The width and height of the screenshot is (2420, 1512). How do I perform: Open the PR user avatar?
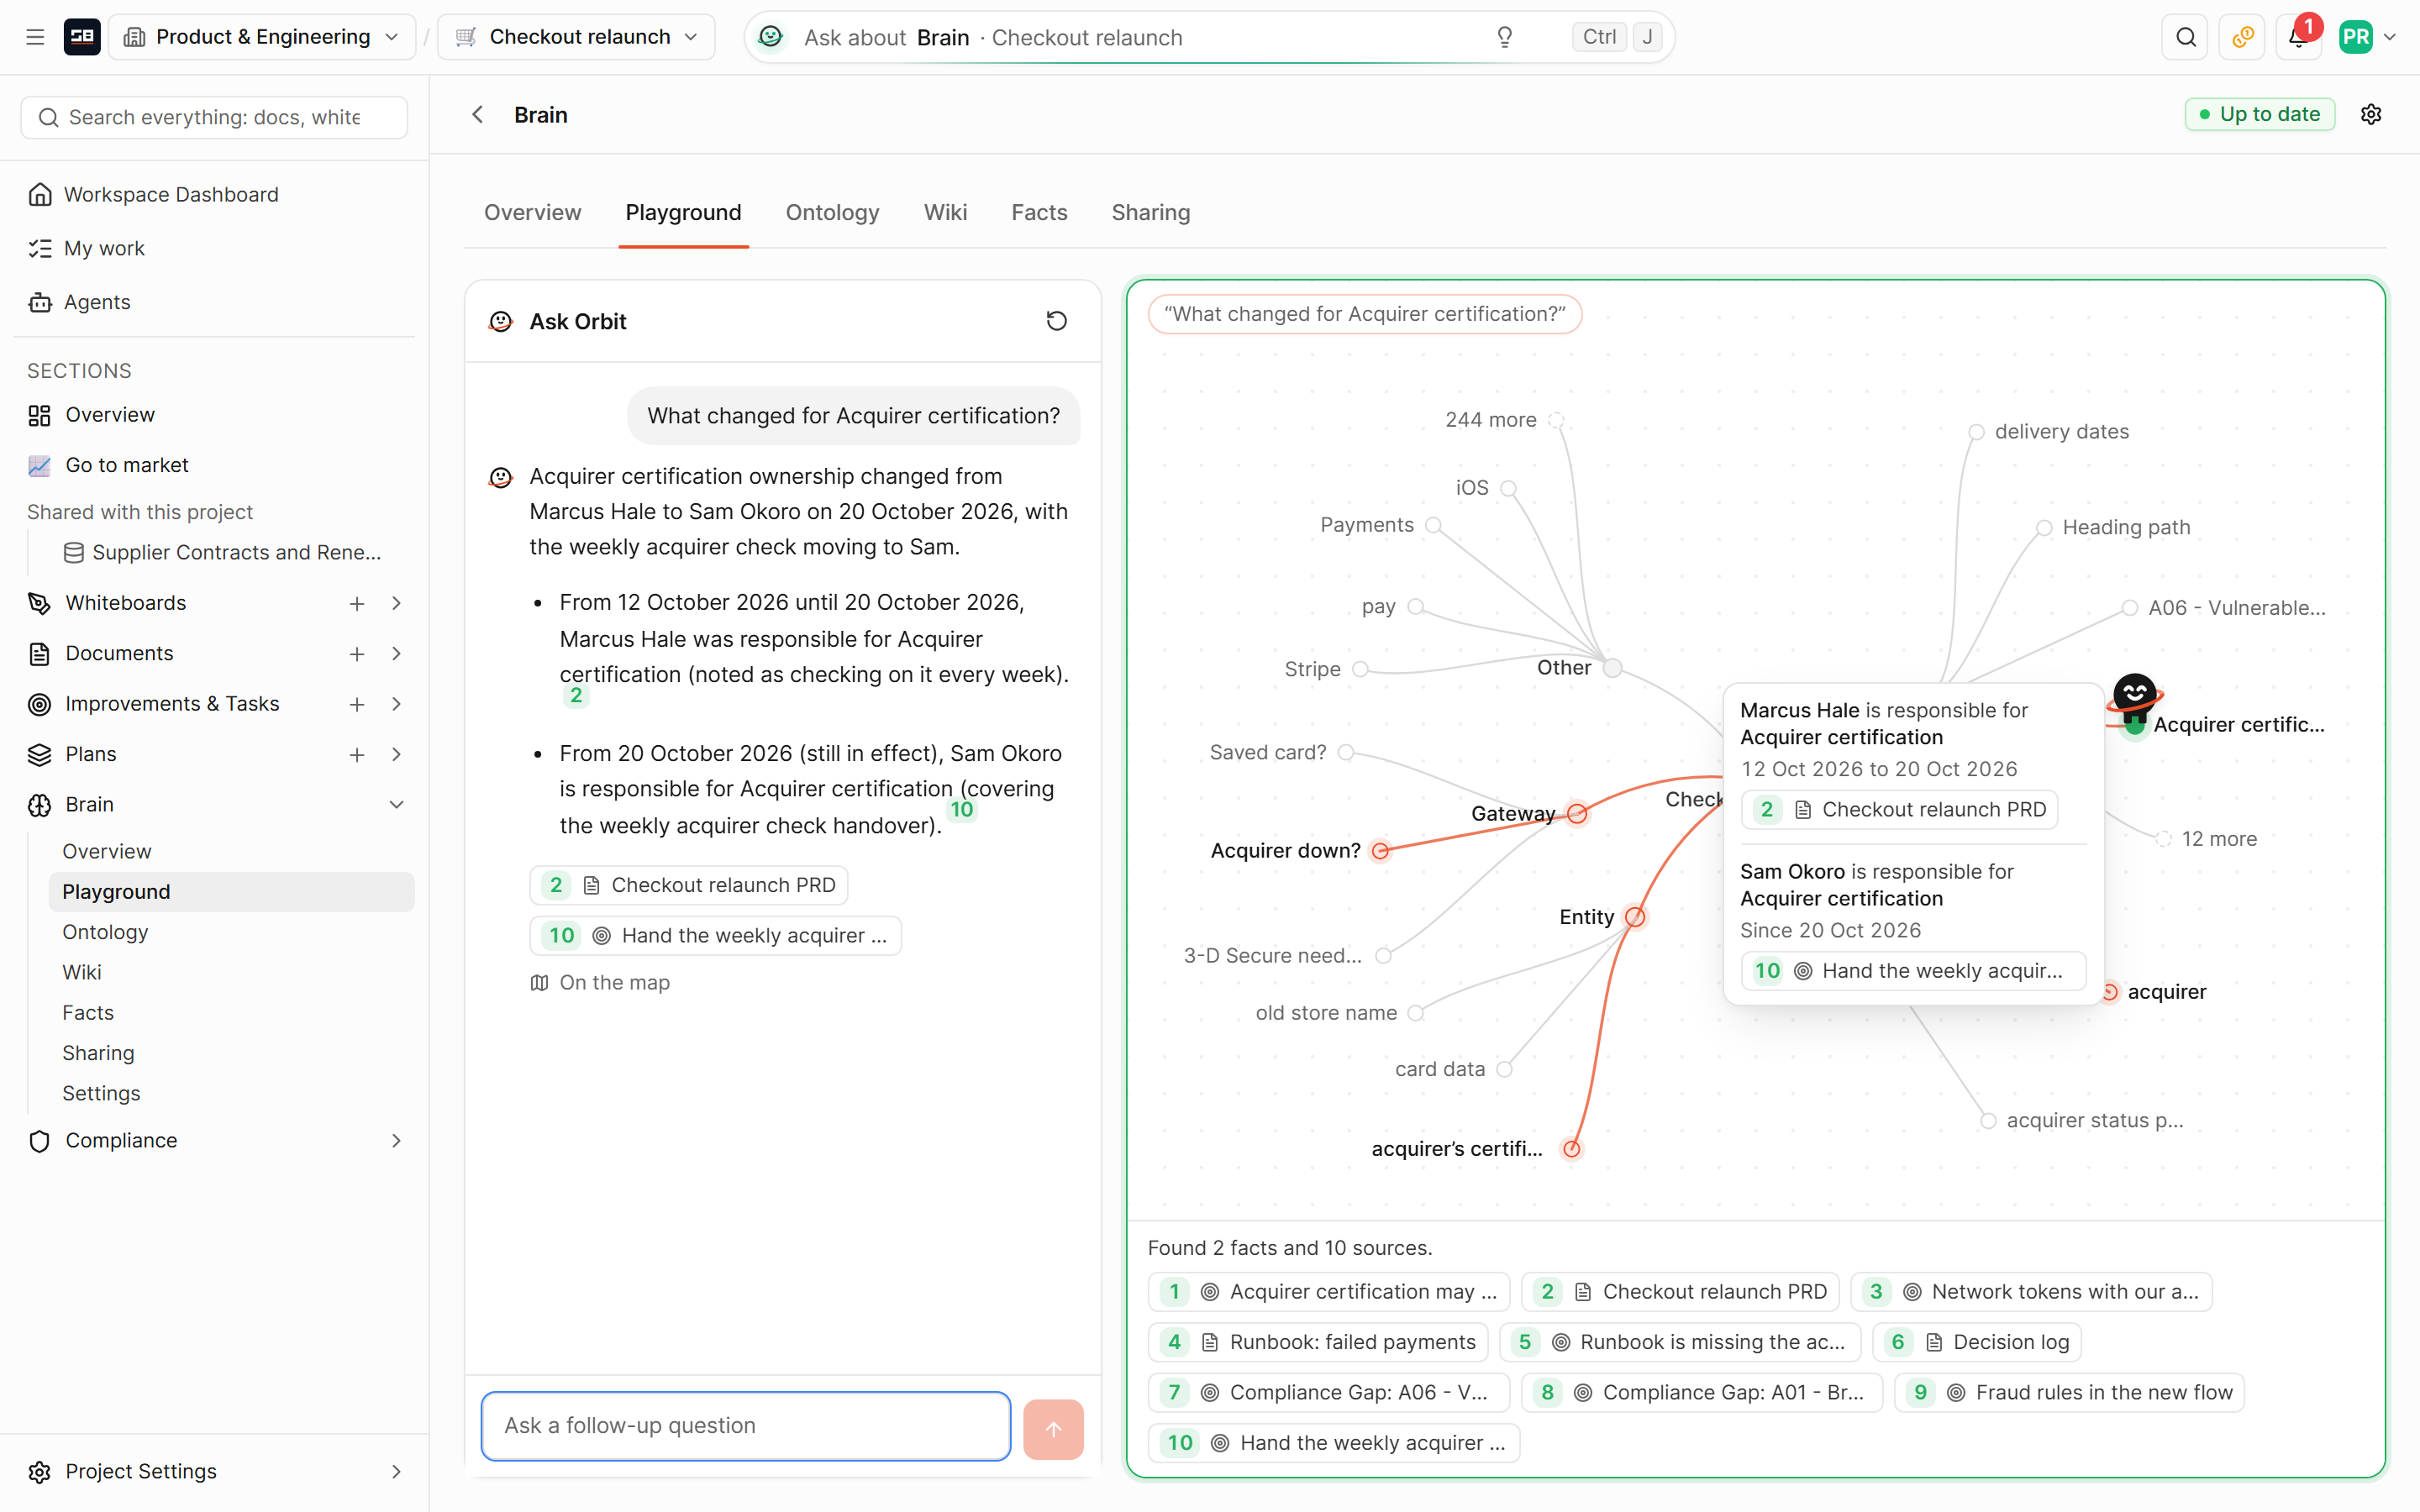2356,37
